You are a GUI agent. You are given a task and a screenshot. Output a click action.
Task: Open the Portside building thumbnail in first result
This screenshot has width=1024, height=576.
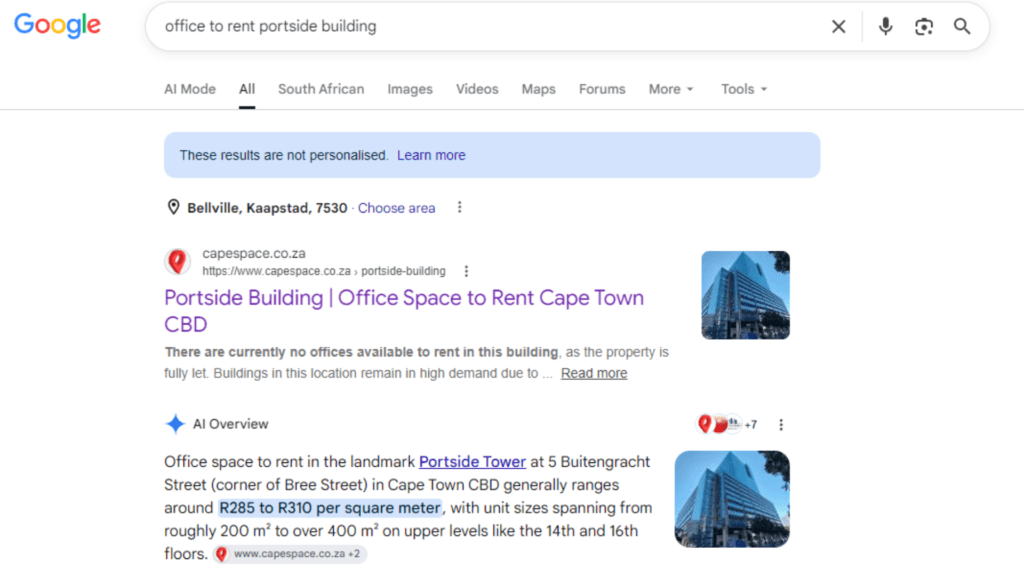[745, 295]
